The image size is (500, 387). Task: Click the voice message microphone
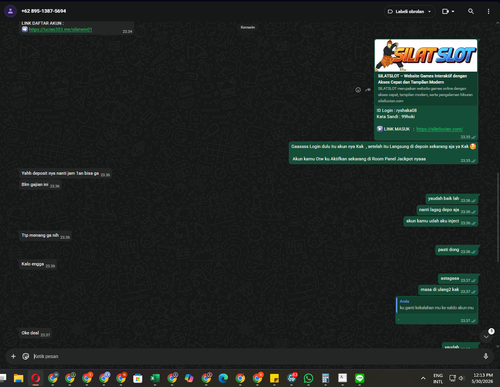[486, 356]
